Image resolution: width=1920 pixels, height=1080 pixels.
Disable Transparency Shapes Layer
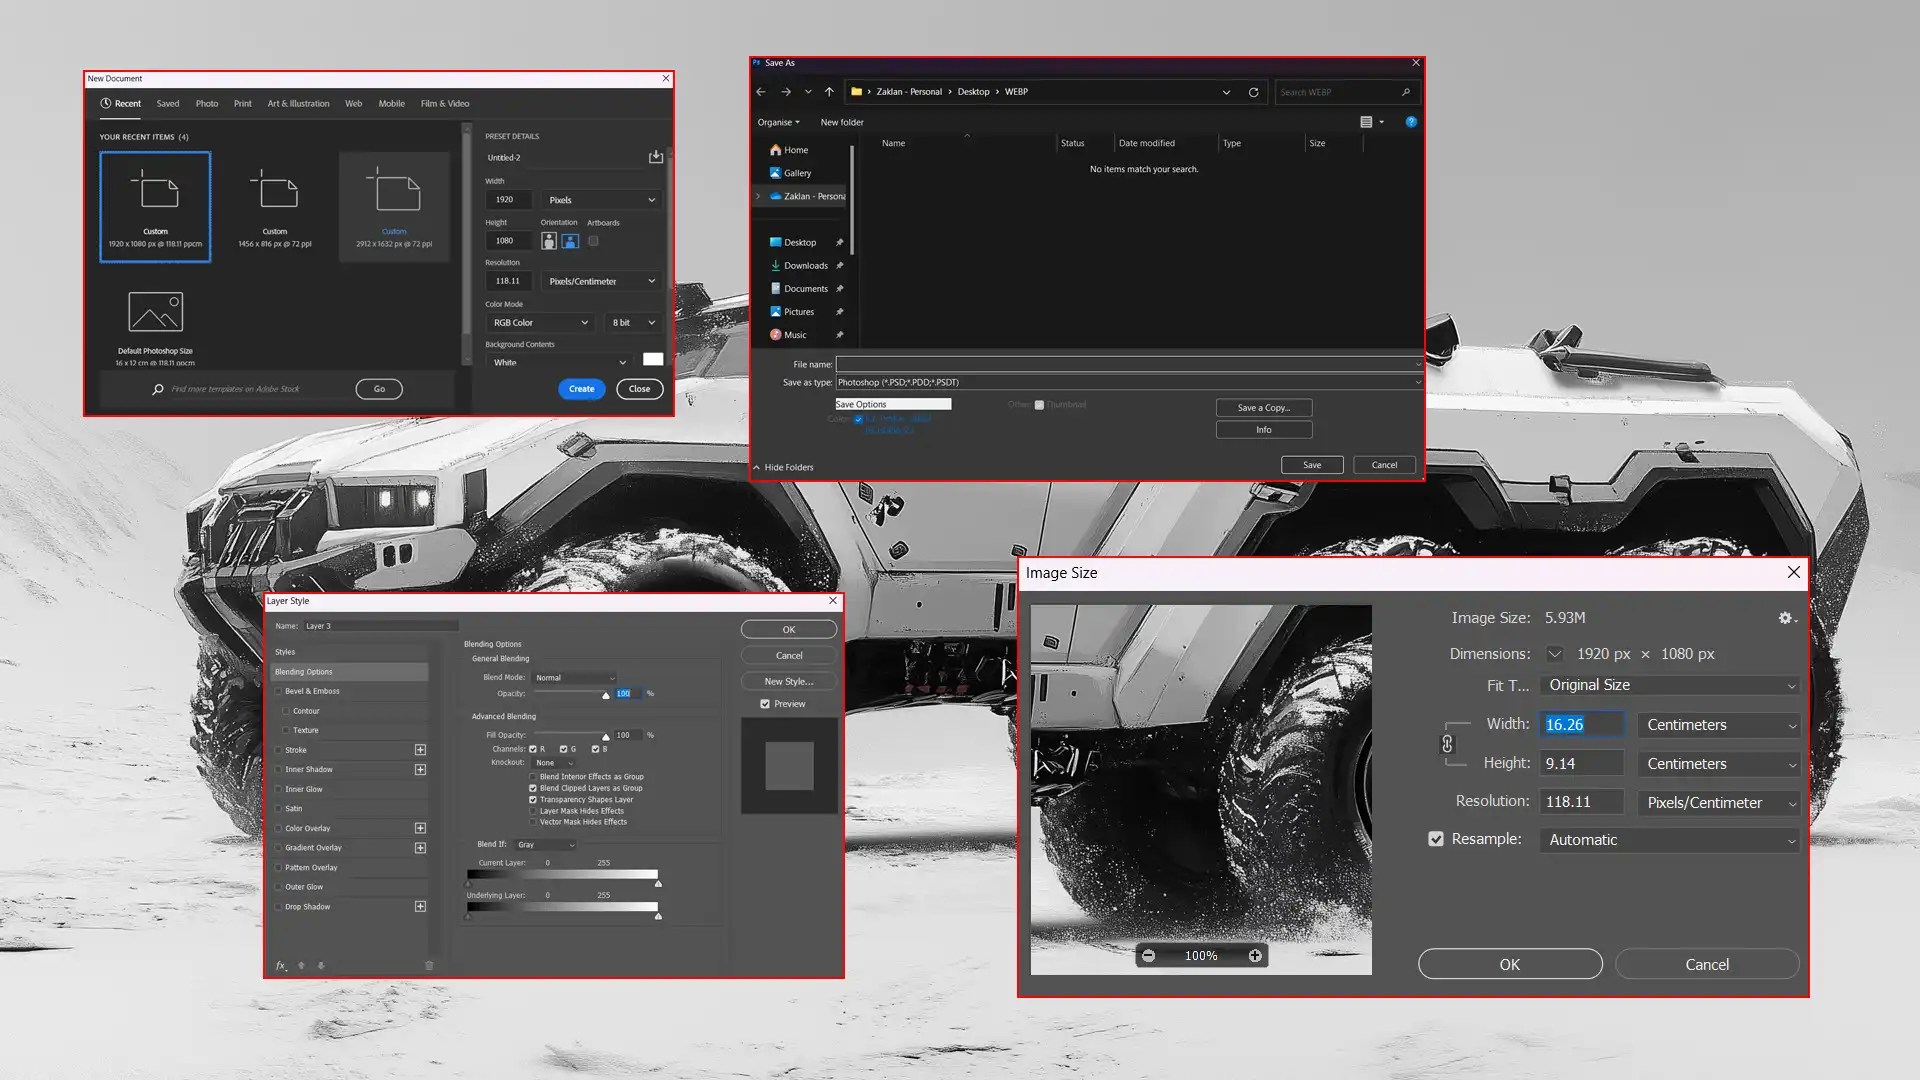[x=533, y=799]
